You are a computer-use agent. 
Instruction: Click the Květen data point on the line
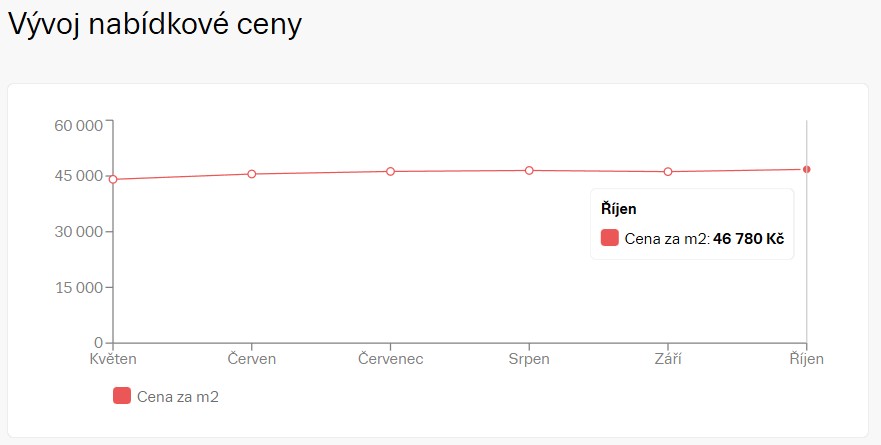tap(113, 179)
